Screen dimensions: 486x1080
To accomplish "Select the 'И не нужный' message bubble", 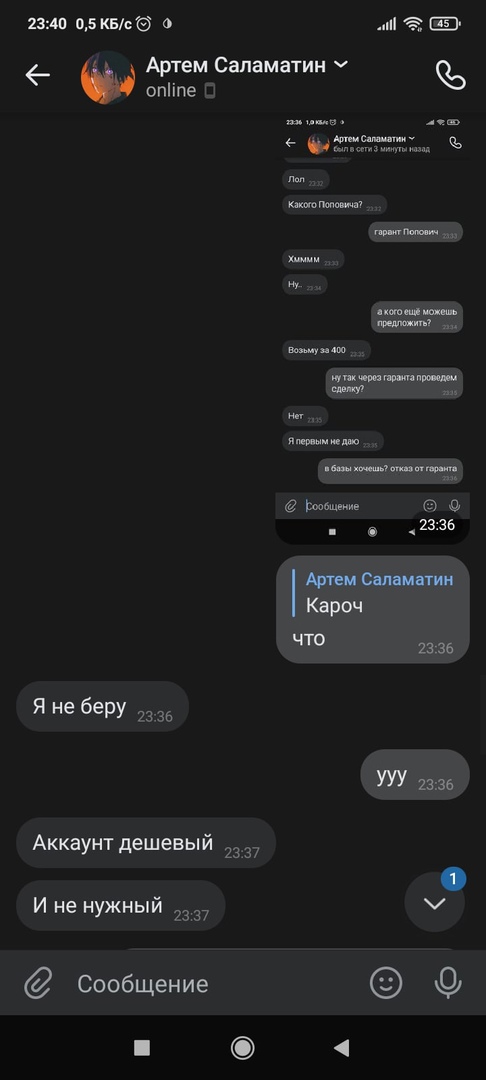I will pos(120,905).
